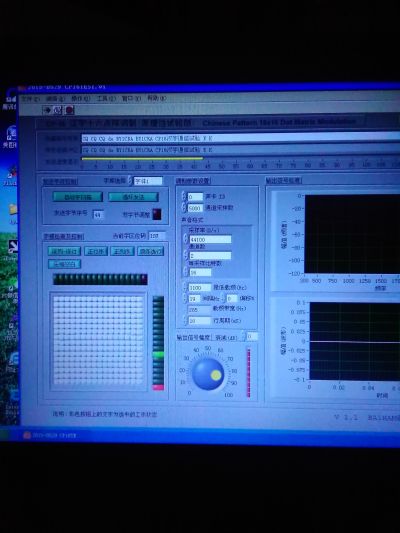The image size is (400, 533).
Task: Click the 16x16 dot matrix character grid
Action: 98,340
